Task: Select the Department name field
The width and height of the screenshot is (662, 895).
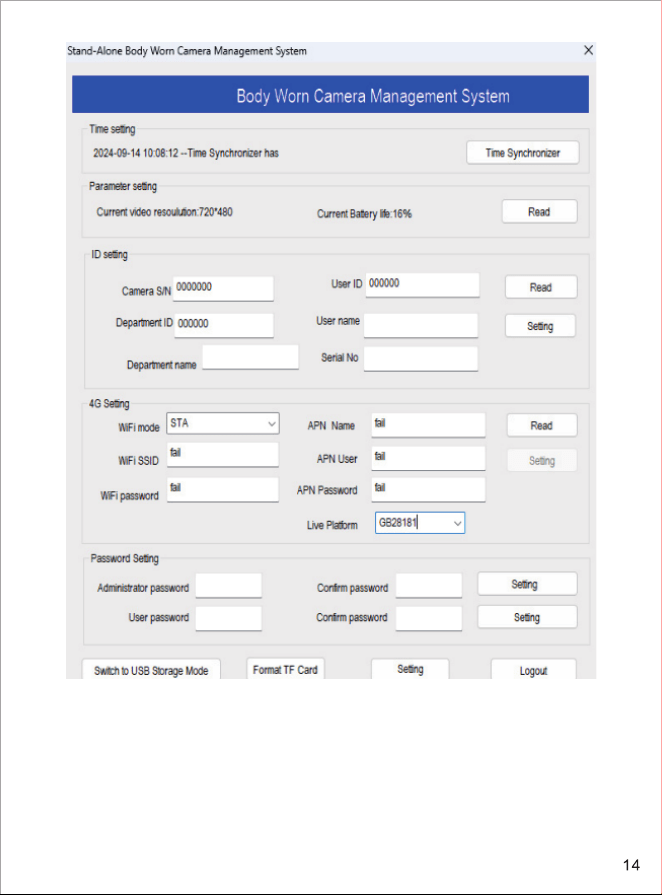Action: click(x=251, y=357)
